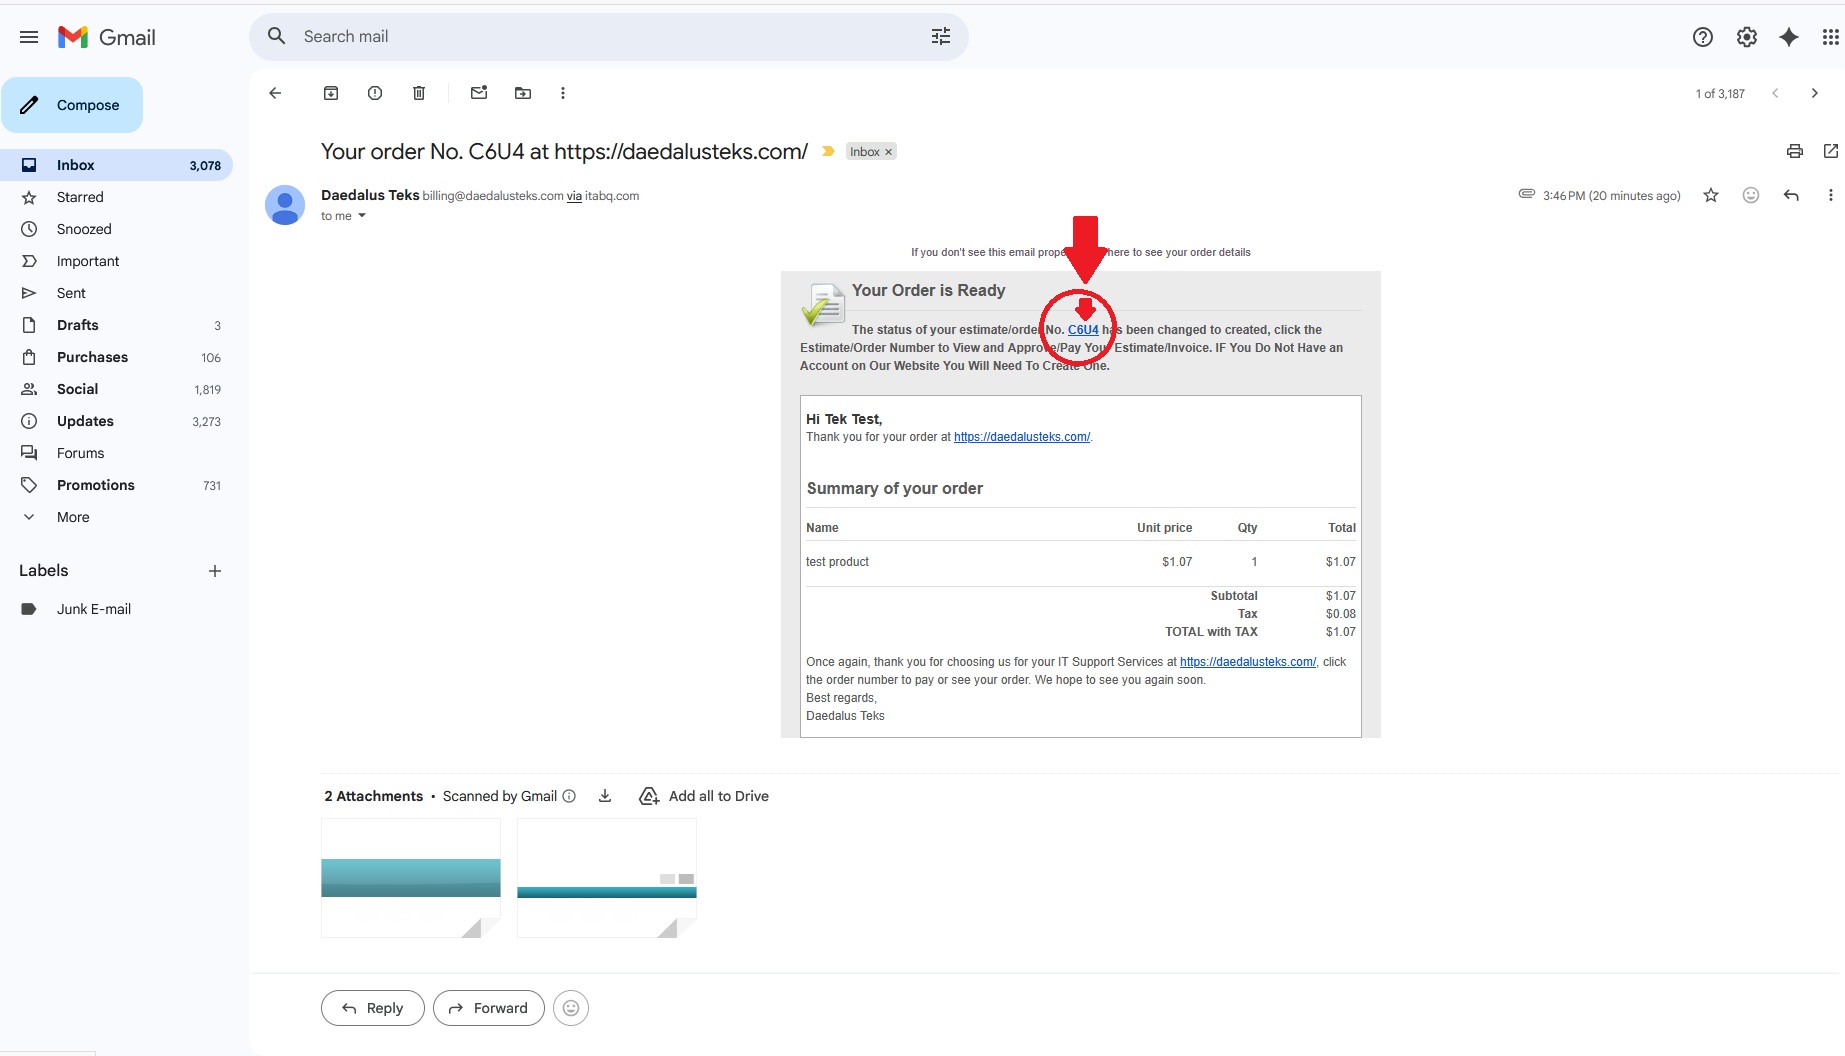This screenshot has width=1845, height=1056.
Task: Open email in new window
Action: pyautogui.click(x=1831, y=151)
